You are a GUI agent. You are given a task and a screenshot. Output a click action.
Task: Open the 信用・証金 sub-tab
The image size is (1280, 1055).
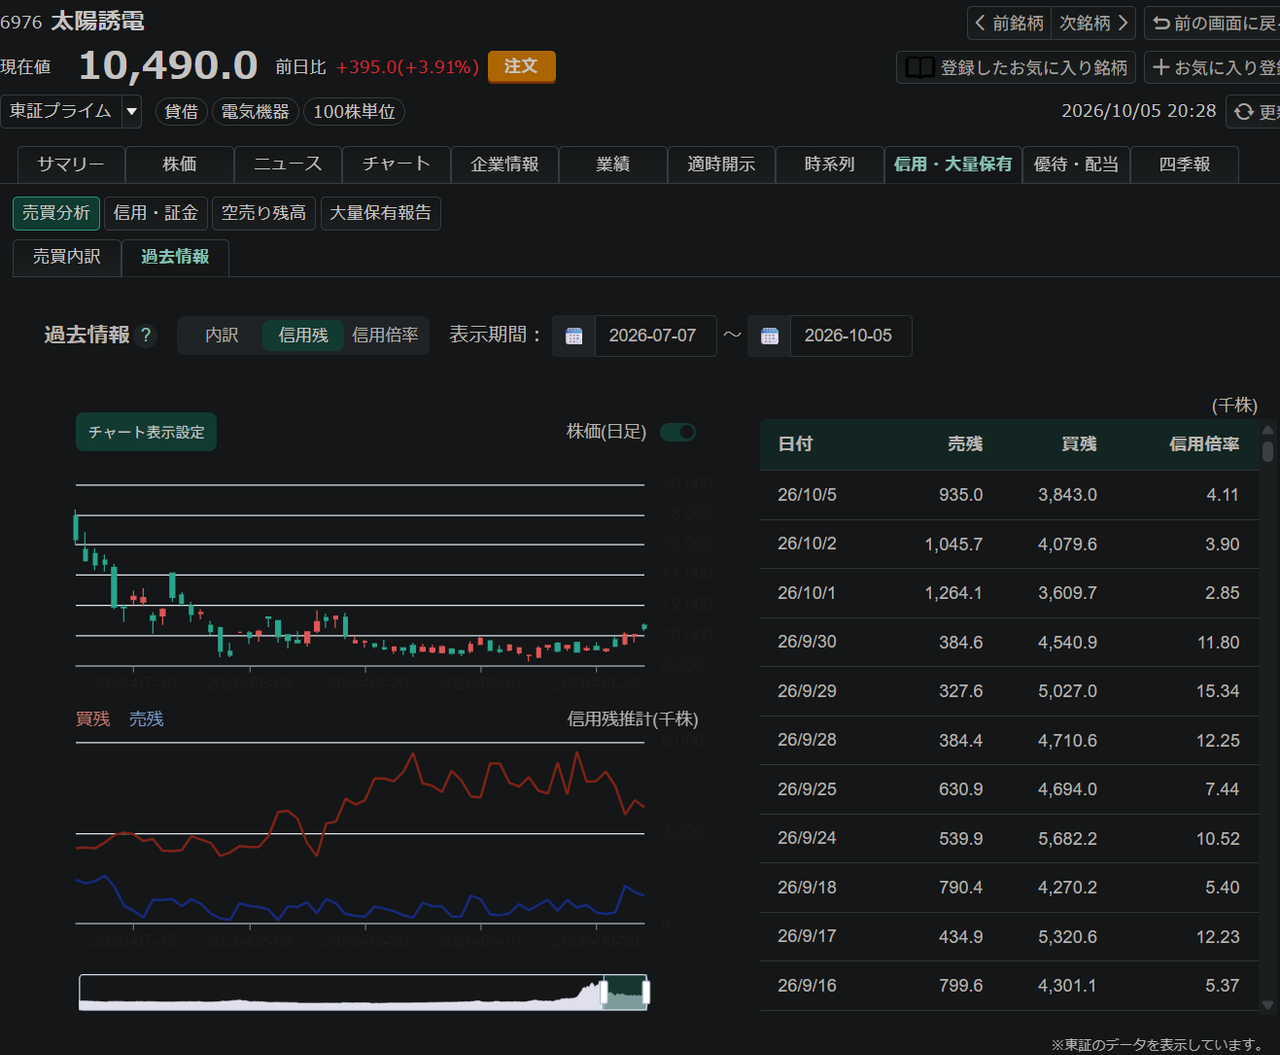pyautogui.click(x=156, y=213)
